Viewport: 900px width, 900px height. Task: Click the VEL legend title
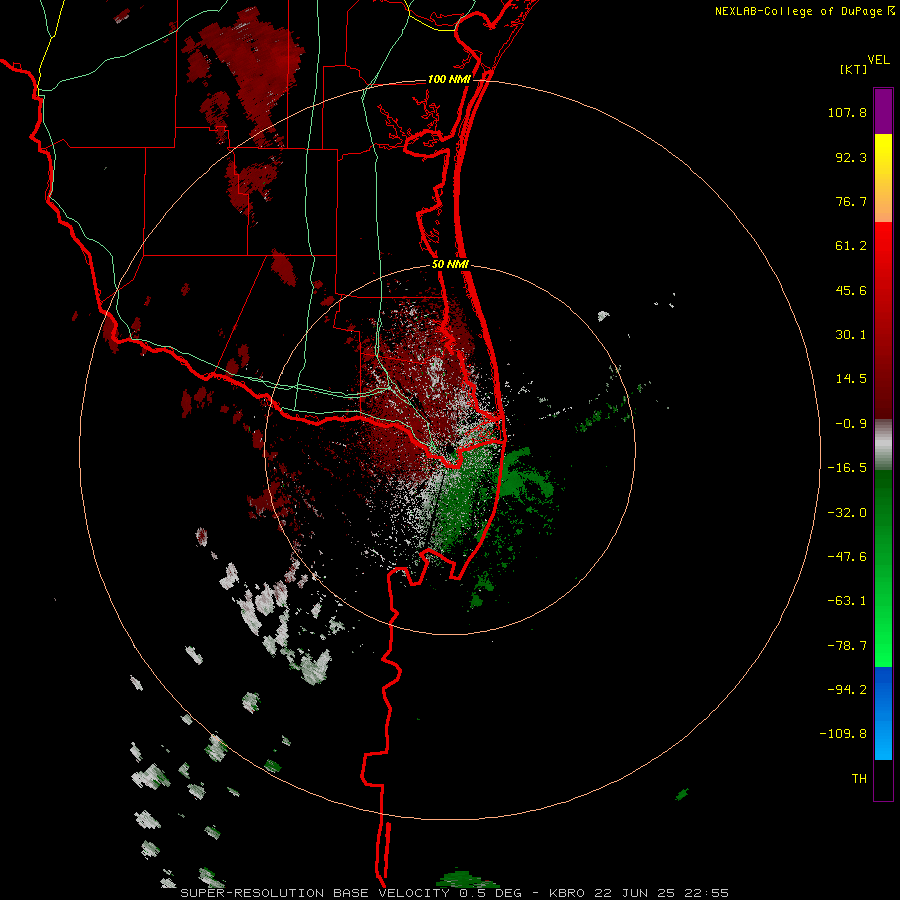click(878, 60)
